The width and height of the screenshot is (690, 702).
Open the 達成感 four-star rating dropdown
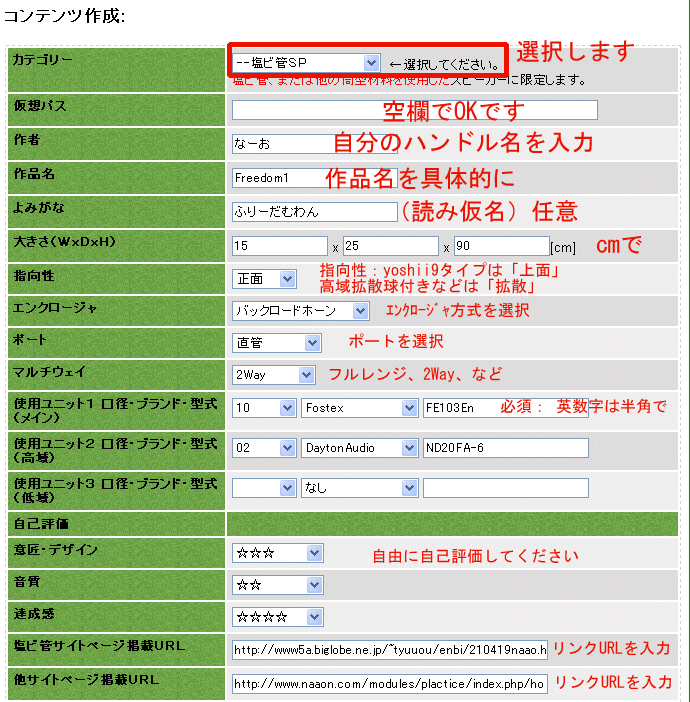coord(277,617)
